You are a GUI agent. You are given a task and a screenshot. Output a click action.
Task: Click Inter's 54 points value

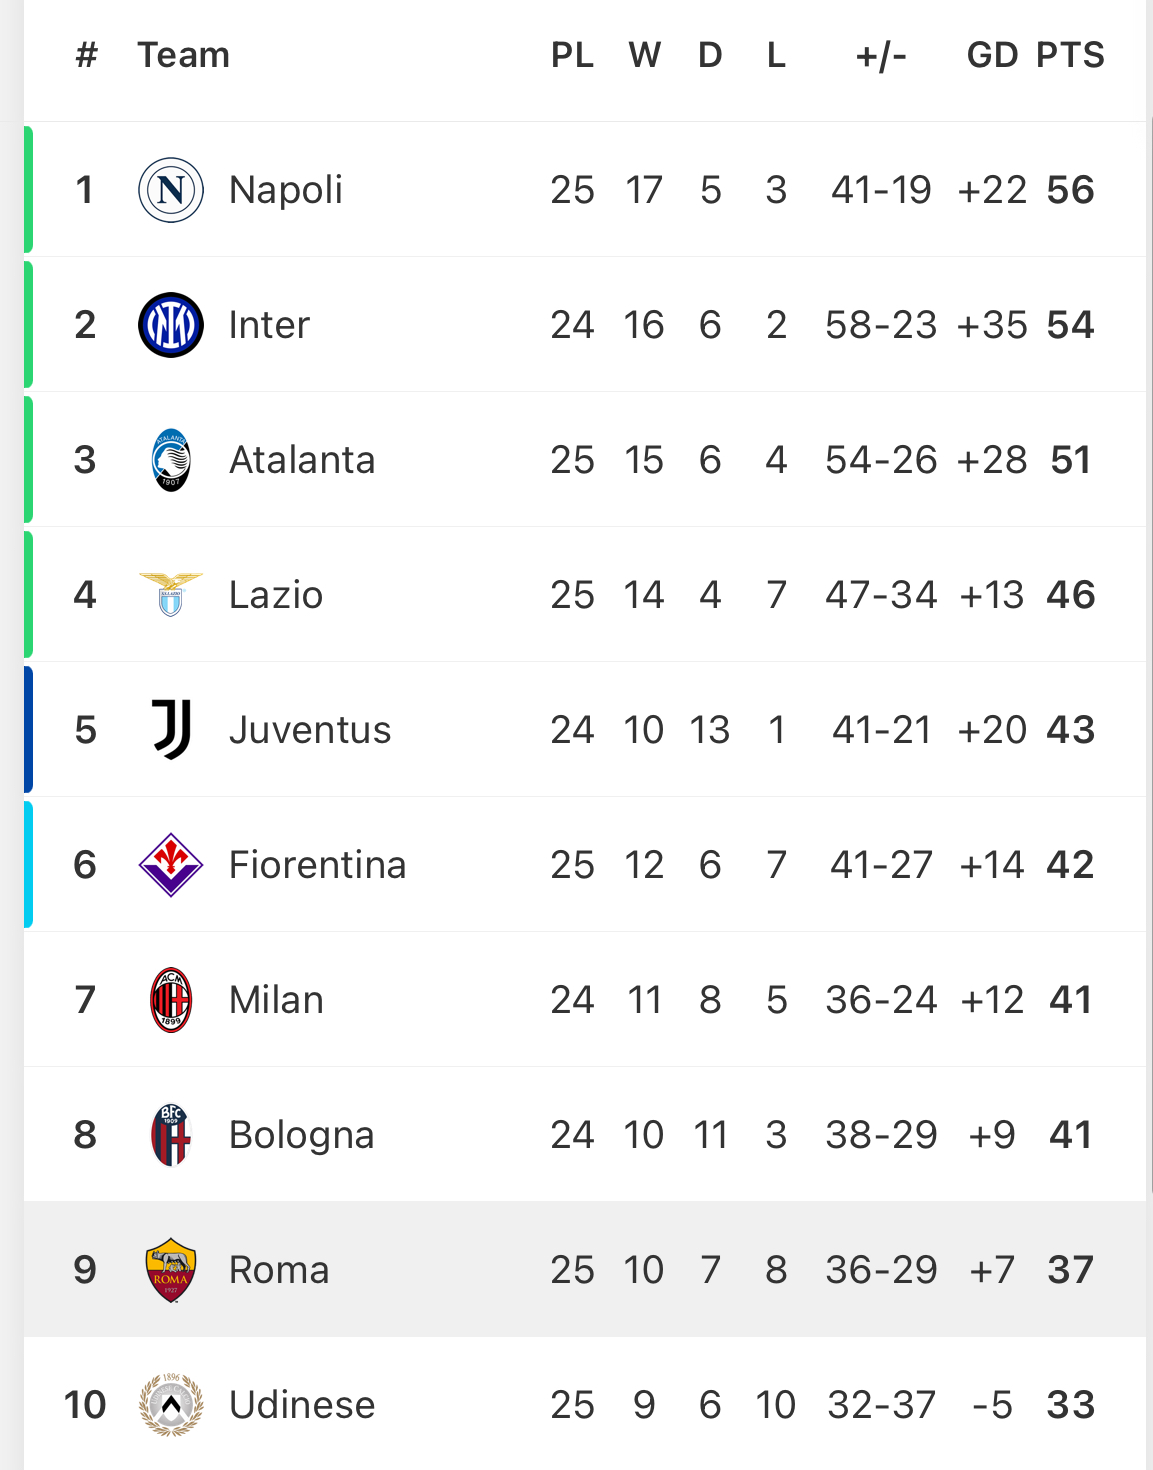tap(1070, 325)
